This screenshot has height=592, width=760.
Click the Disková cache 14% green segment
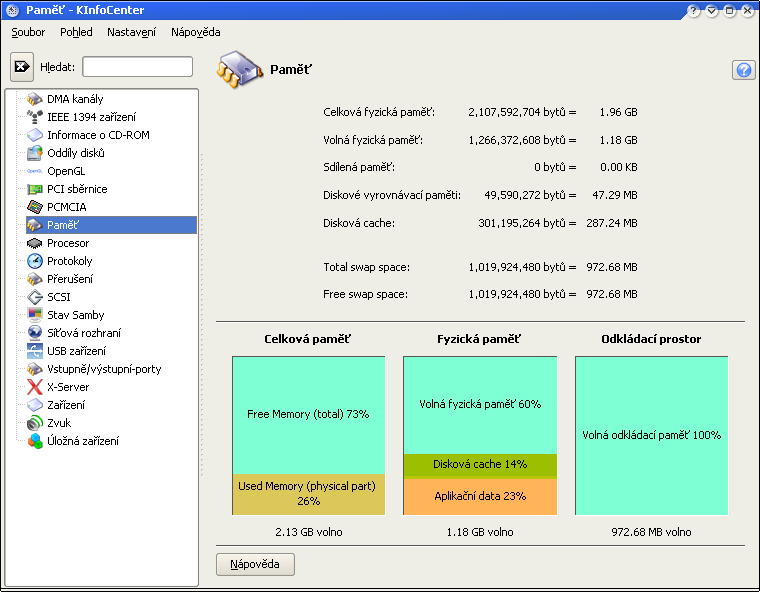[x=480, y=466]
